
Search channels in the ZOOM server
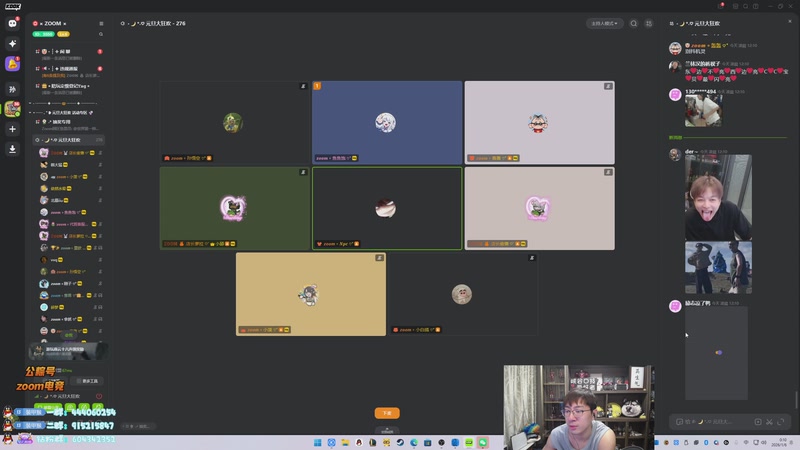click(101, 34)
